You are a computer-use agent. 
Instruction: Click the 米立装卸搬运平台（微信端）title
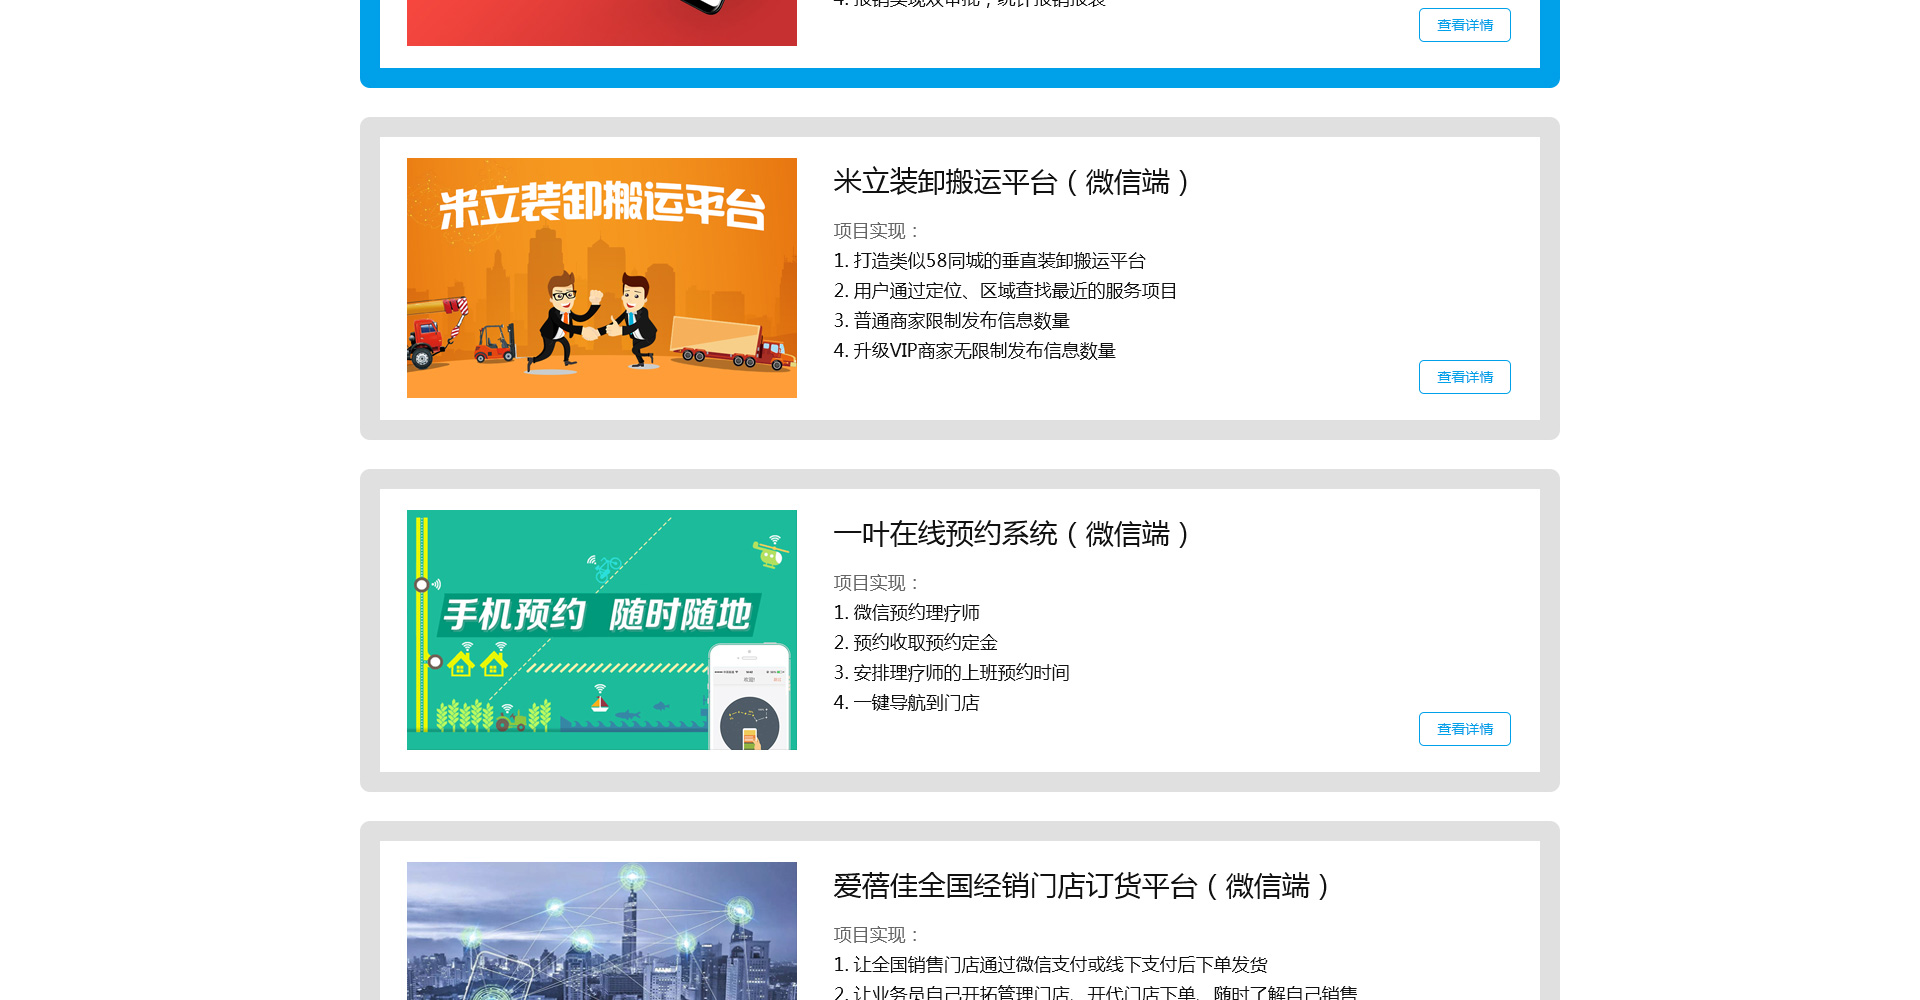(x=1011, y=182)
